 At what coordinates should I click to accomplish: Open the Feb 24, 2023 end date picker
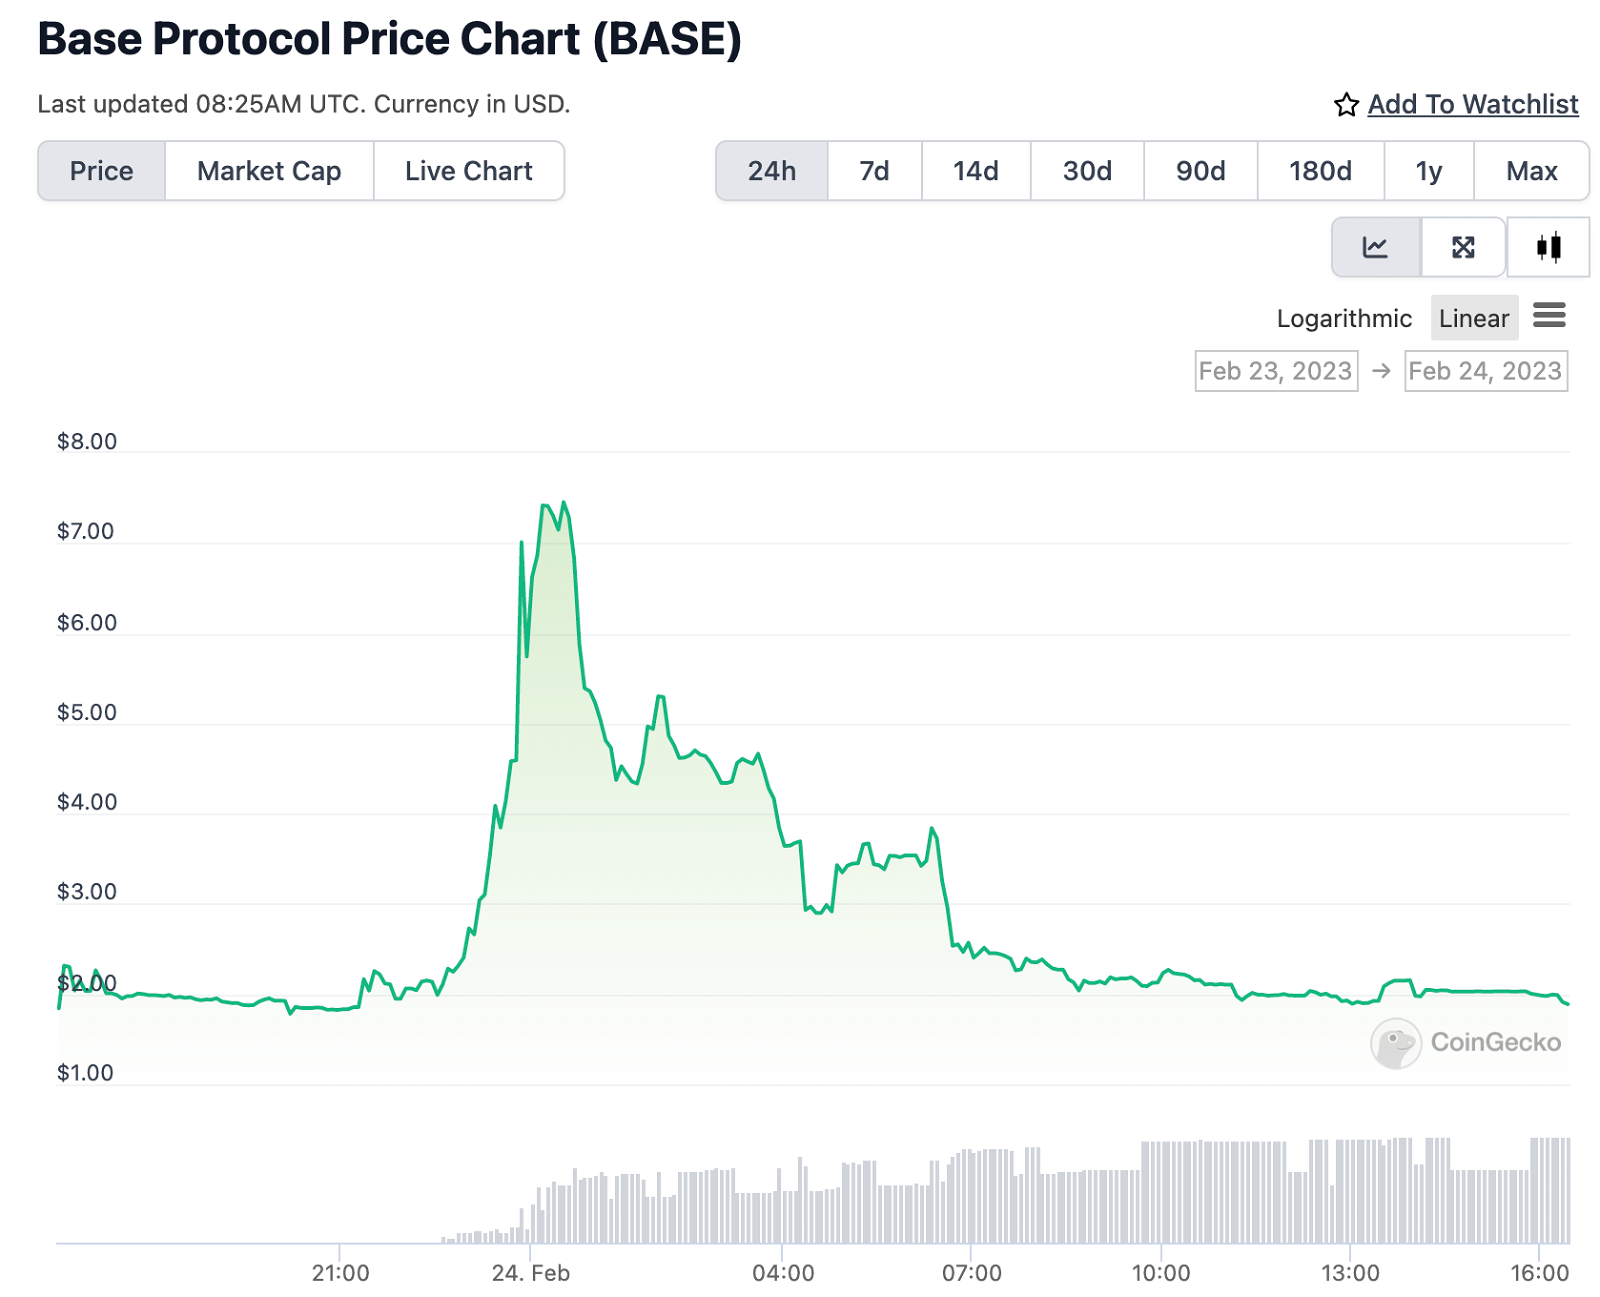(x=1485, y=371)
